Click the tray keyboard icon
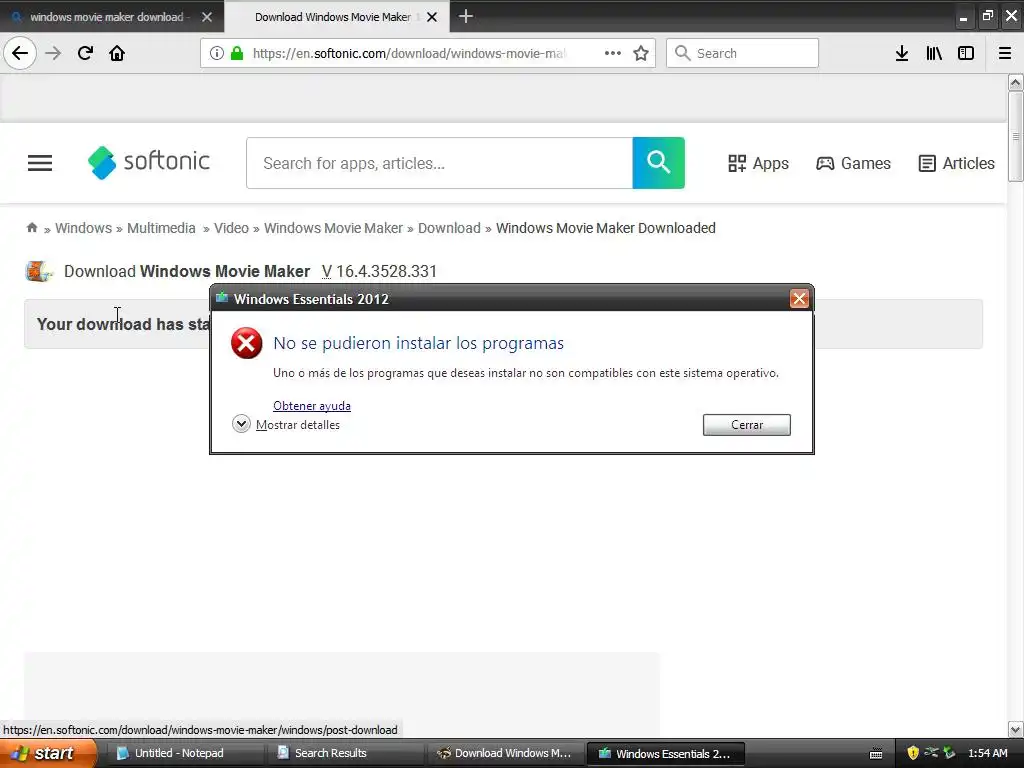 (876, 754)
